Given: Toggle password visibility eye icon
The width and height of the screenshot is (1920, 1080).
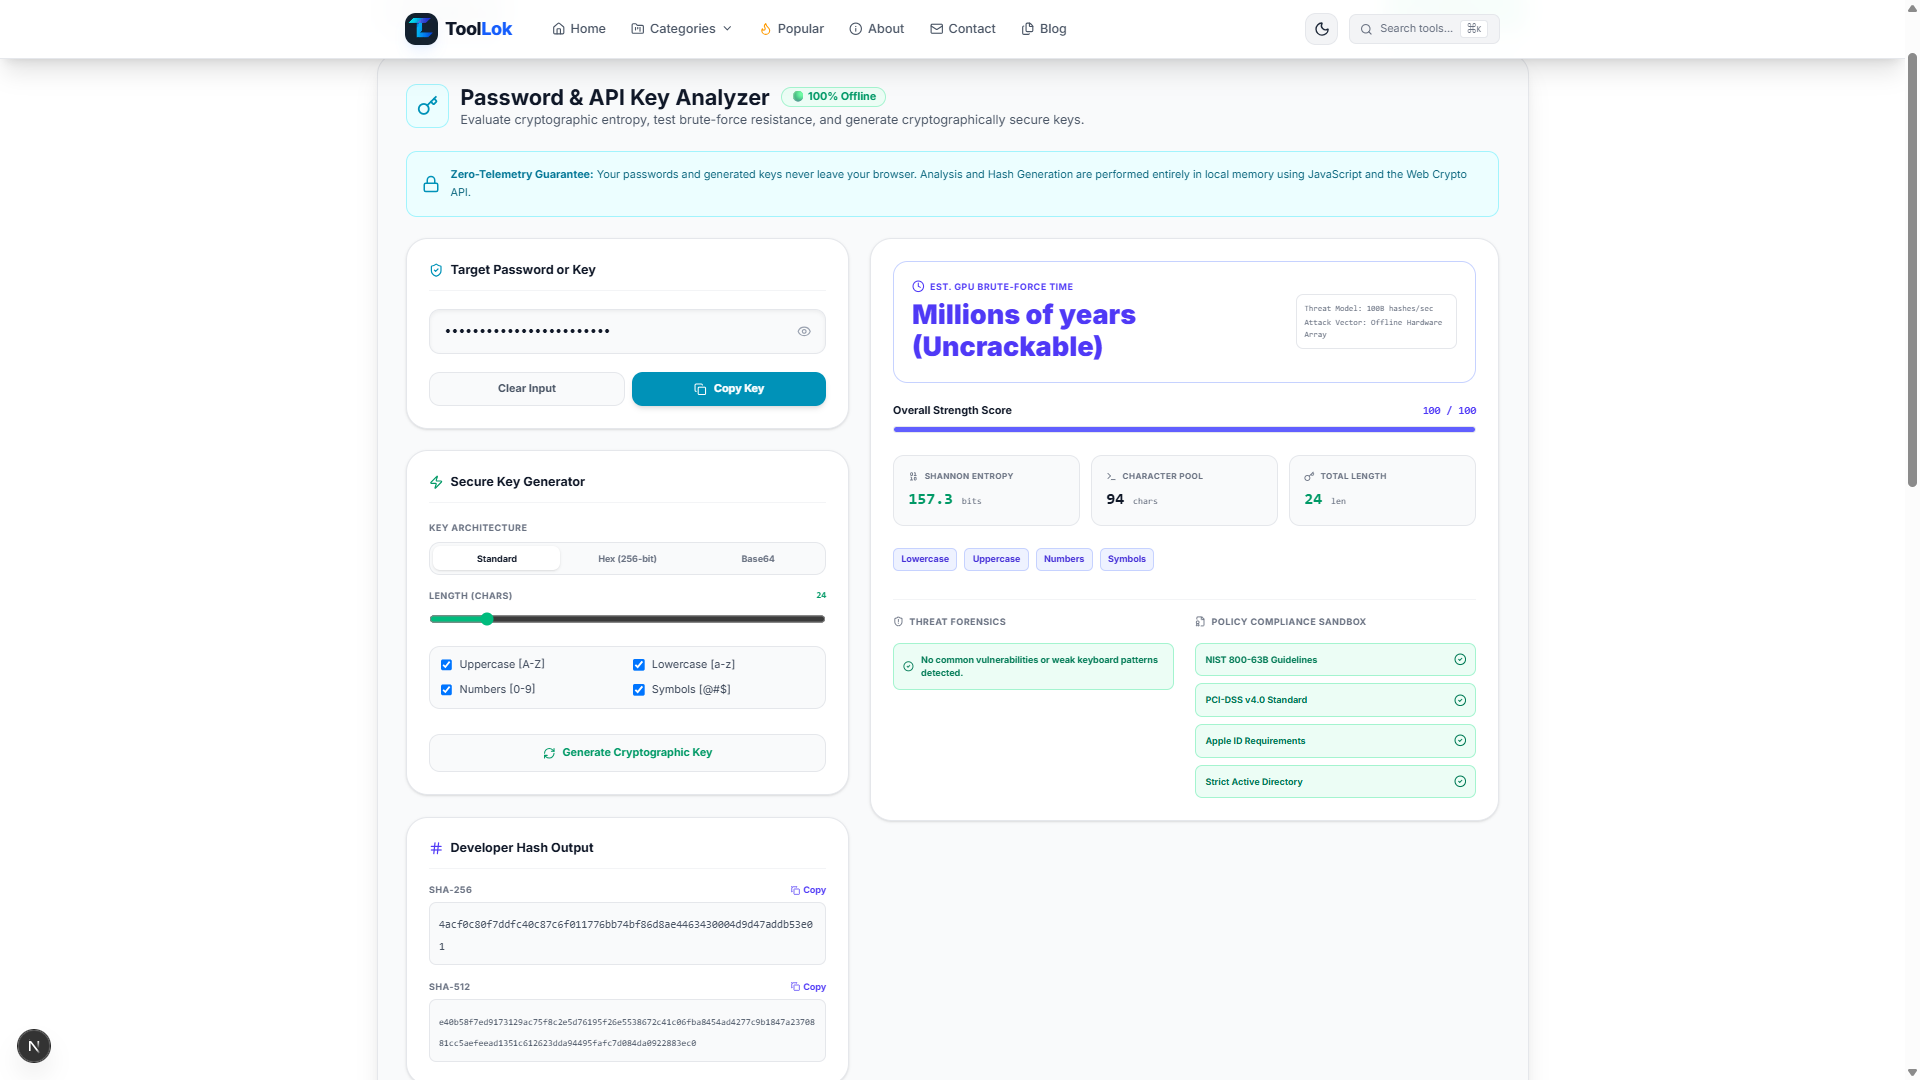Looking at the screenshot, I should point(804,332).
